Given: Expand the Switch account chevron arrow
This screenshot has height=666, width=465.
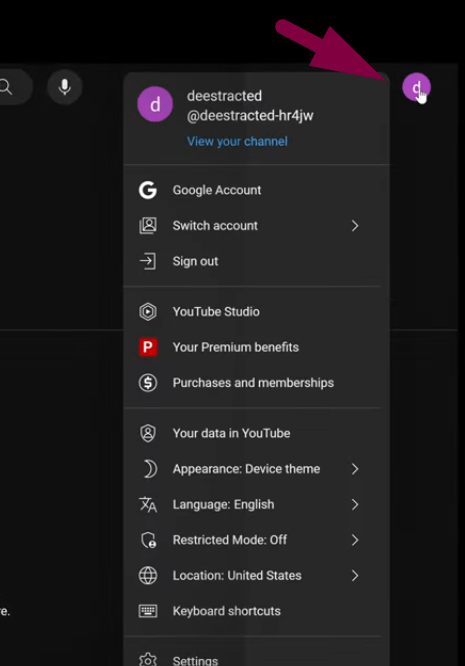Looking at the screenshot, I should pos(355,226).
